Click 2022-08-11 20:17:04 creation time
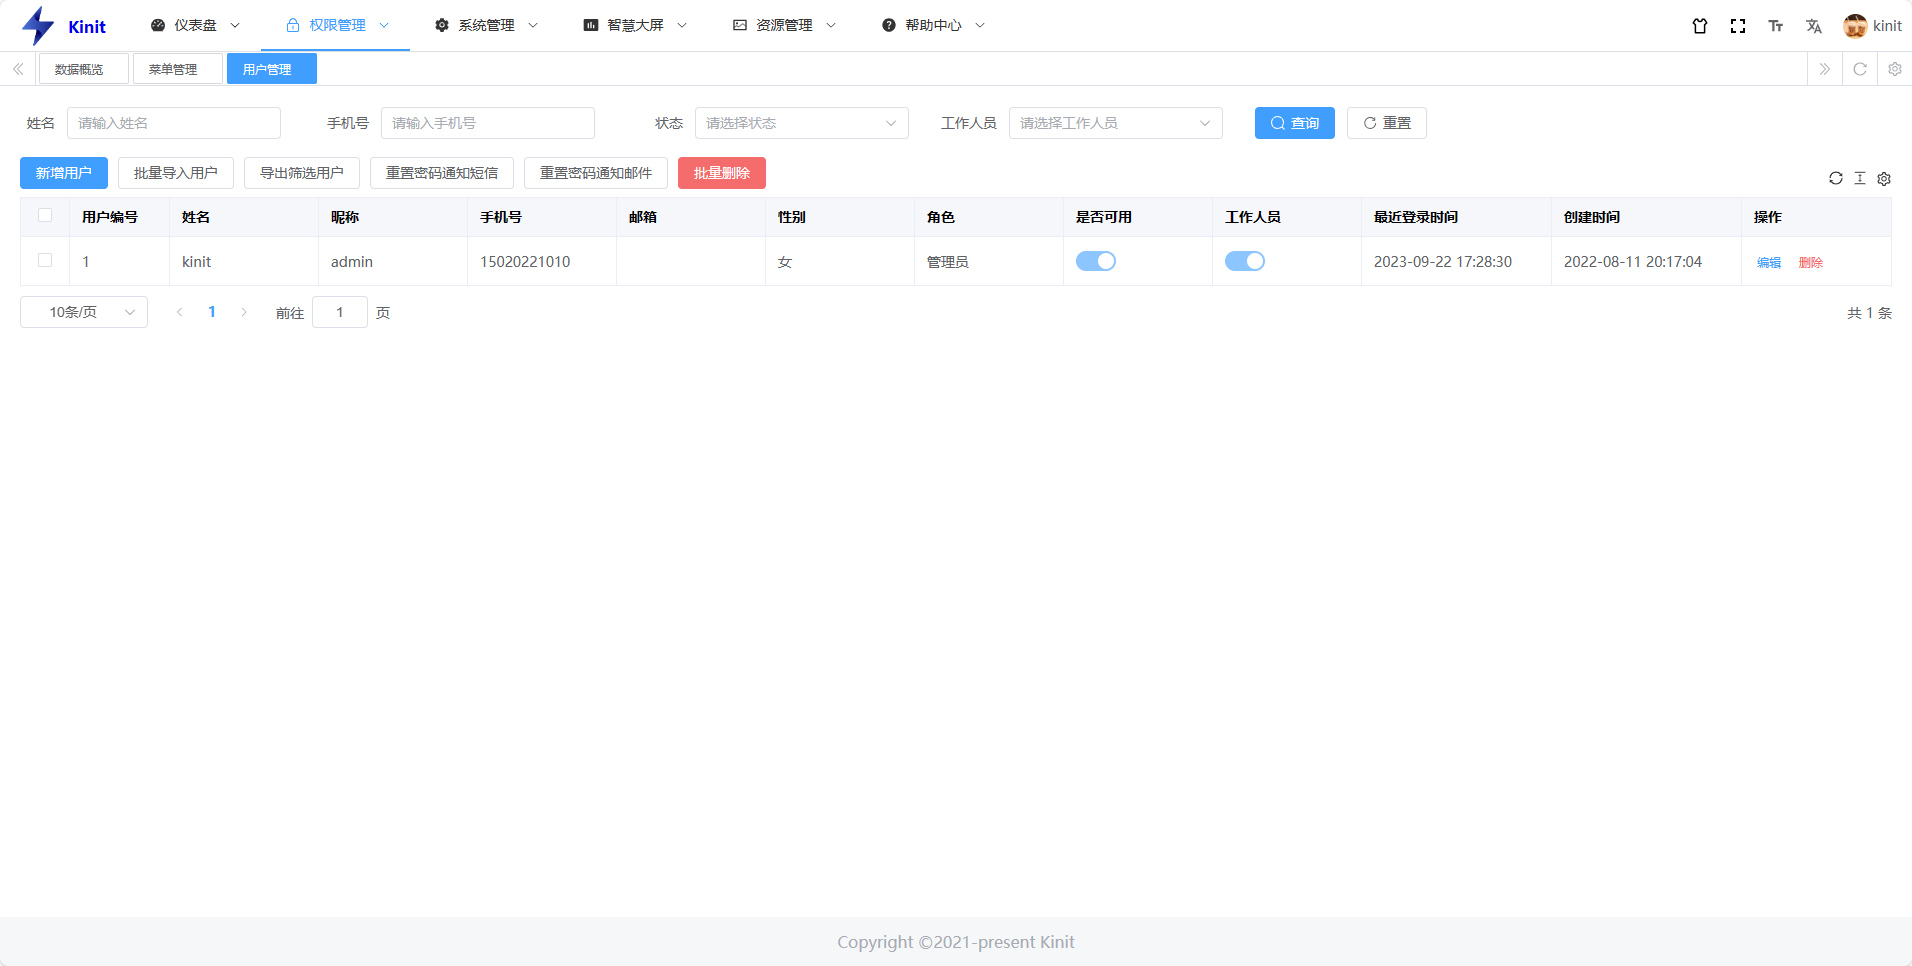The image size is (1912, 966). point(1633,262)
